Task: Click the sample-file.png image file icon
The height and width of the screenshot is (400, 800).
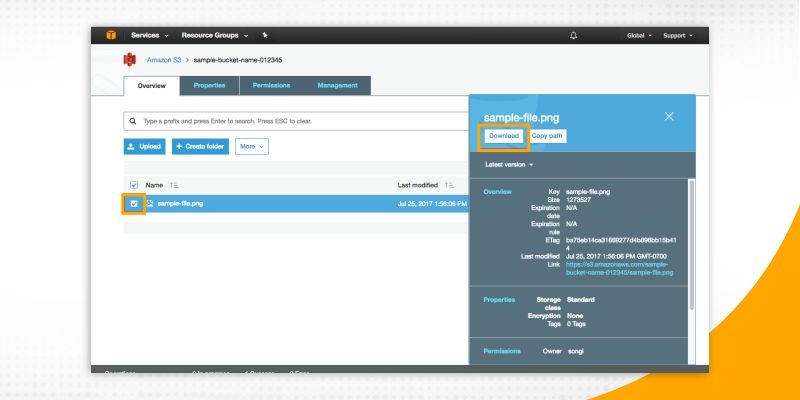Action: tap(150, 203)
